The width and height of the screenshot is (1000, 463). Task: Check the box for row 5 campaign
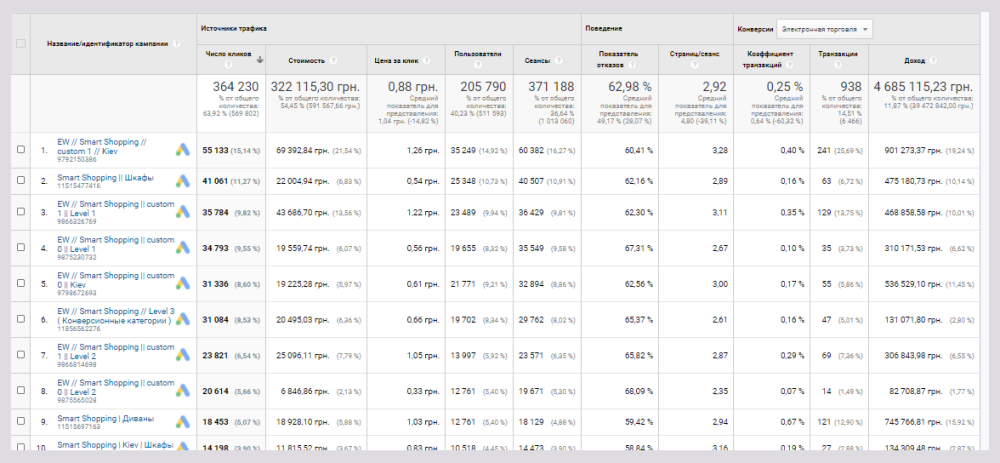[21, 284]
